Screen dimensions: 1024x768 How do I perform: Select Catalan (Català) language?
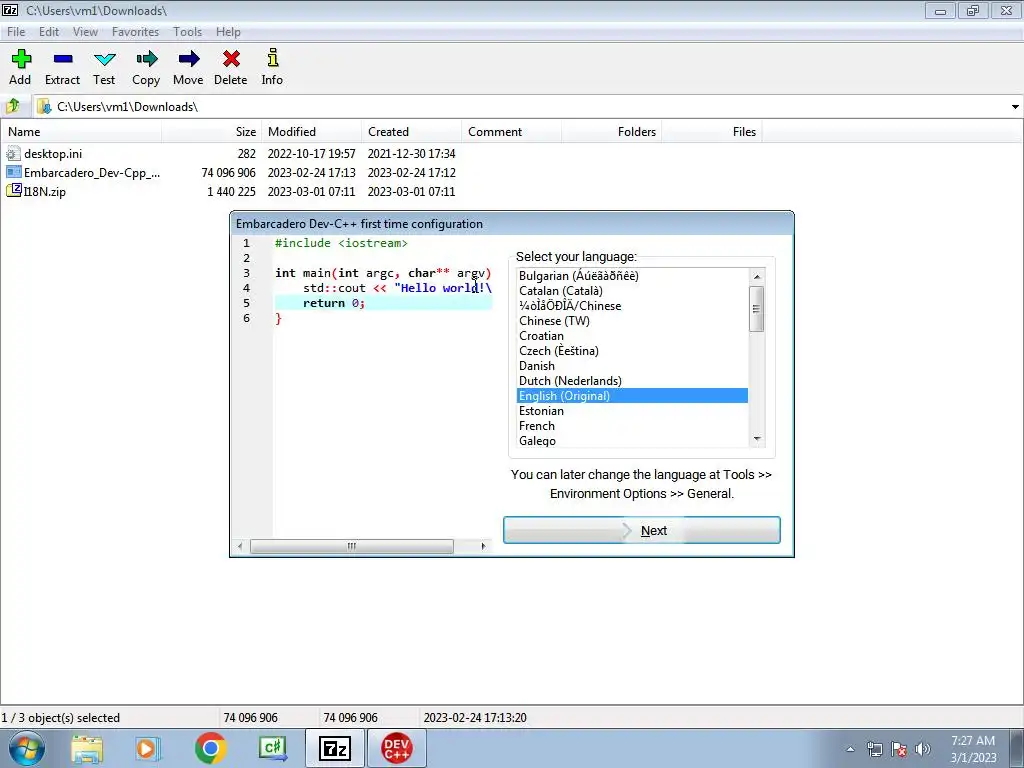click(x=632, y=291)
